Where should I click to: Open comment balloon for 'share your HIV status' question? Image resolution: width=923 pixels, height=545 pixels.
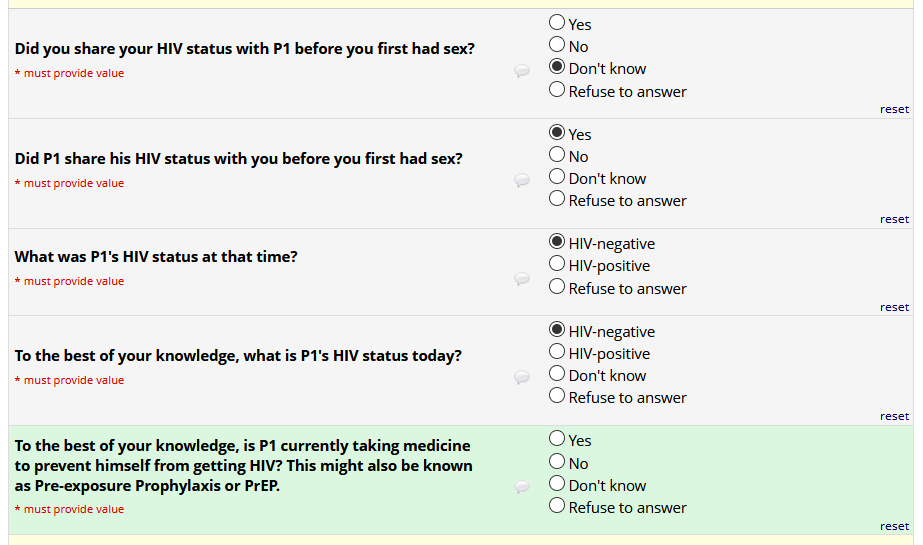coord(521,71)
